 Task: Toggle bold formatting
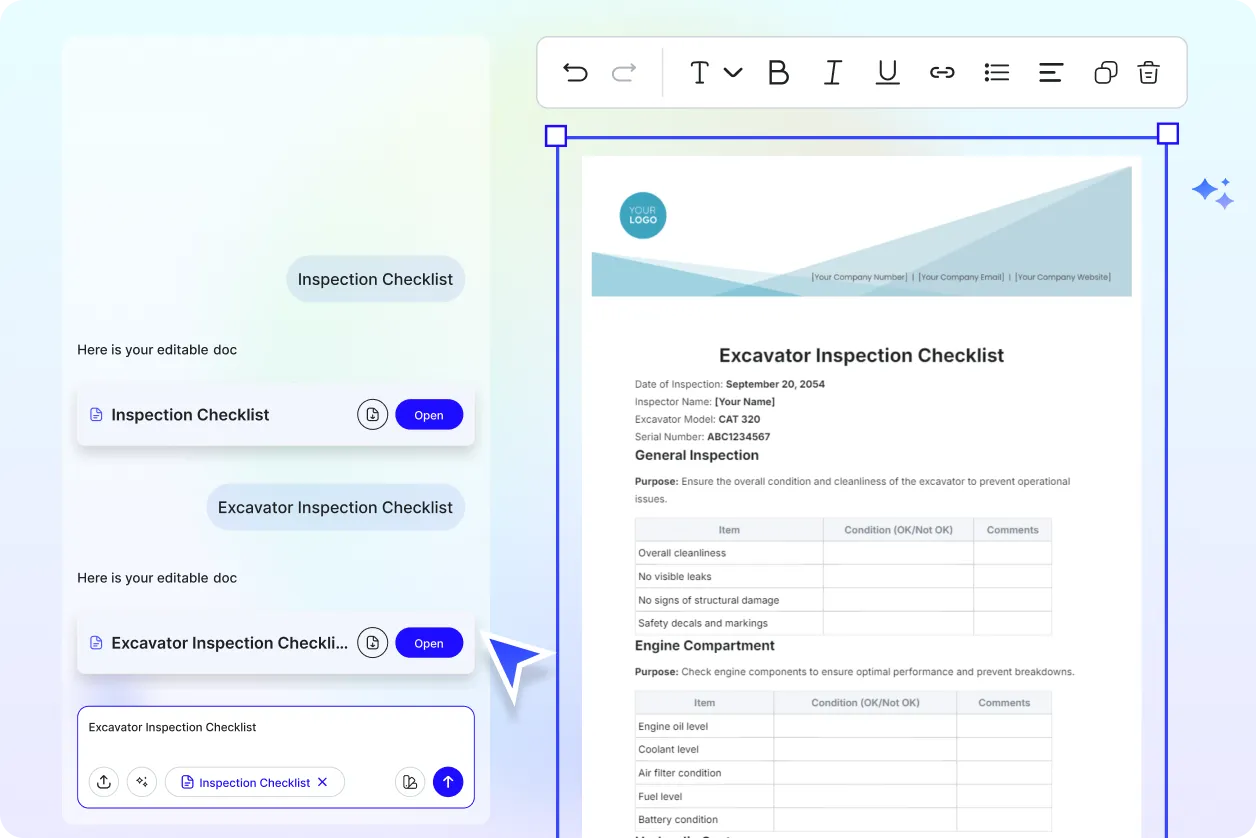click(778, 72)
